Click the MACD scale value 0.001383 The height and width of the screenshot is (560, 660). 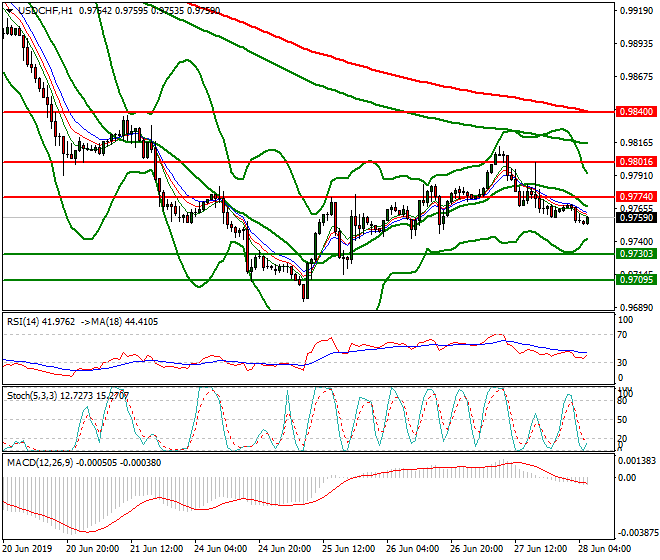[637, 461]
